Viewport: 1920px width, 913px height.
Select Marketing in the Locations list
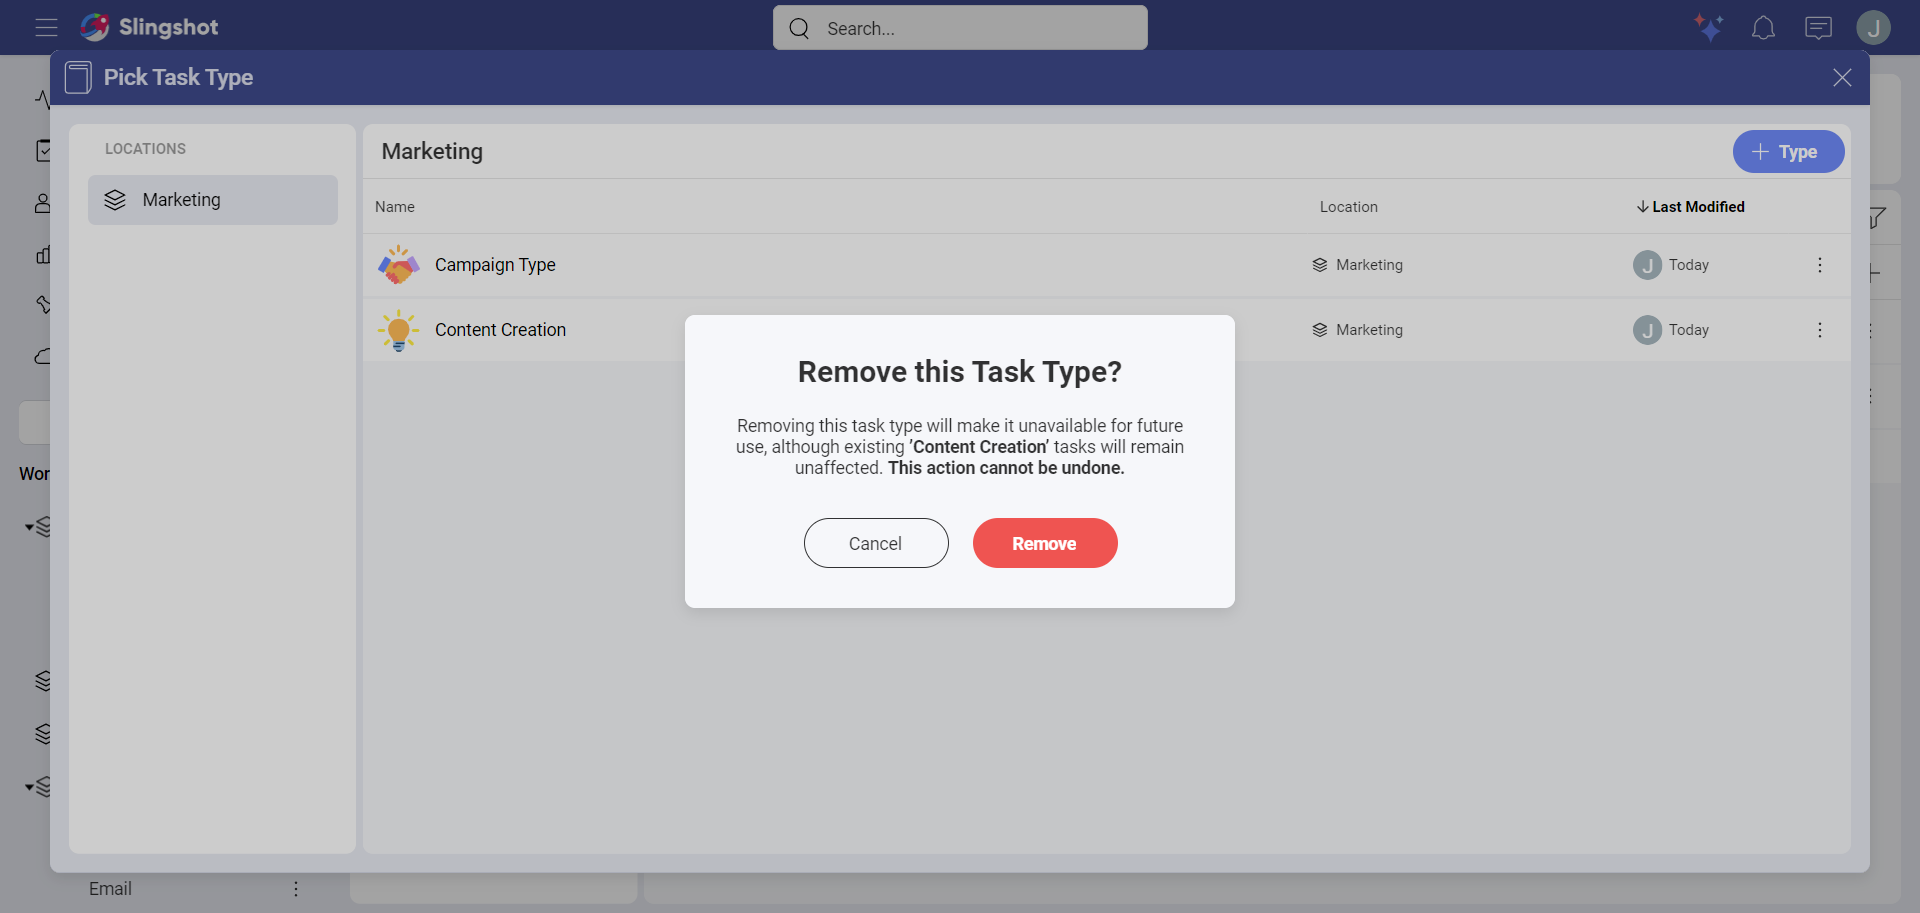click(213, 200)
